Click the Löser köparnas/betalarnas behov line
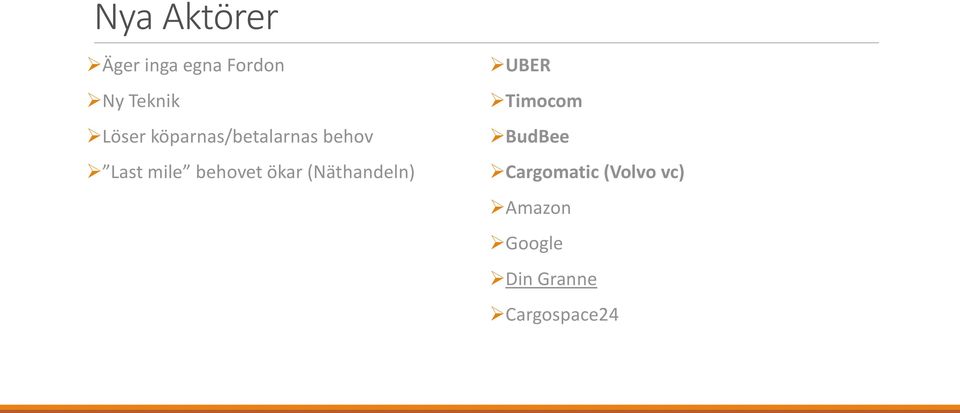 pos(238,136)
